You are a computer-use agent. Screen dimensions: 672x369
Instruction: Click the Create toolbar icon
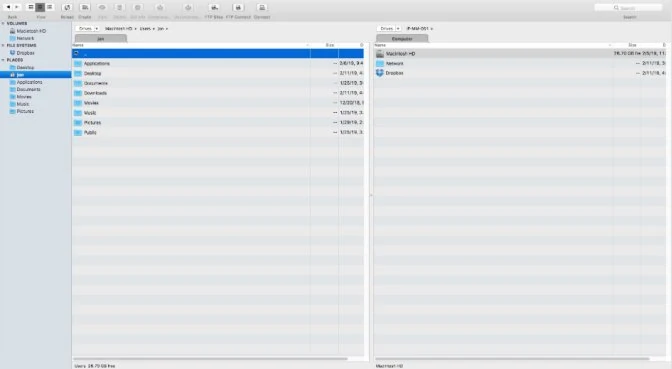(x=85, y=8)
